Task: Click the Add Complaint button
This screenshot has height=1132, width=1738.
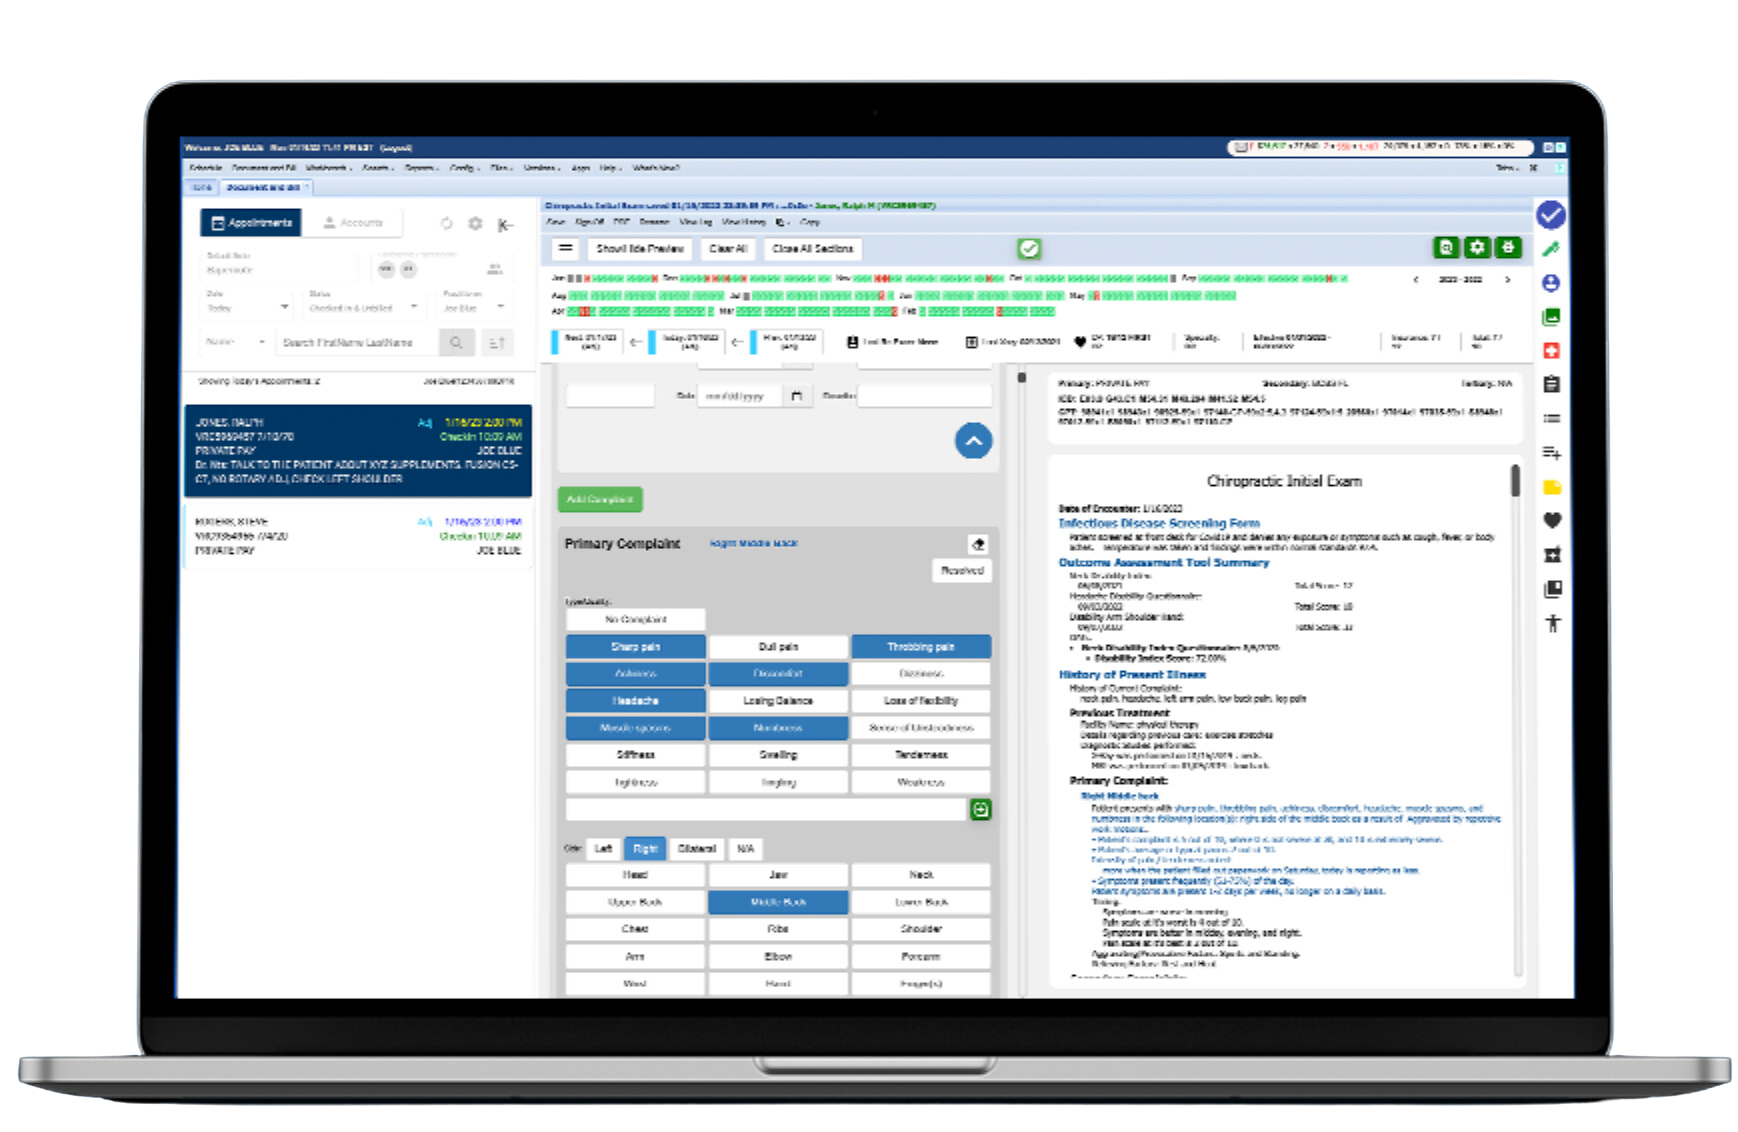Action: tap(600, 499)
